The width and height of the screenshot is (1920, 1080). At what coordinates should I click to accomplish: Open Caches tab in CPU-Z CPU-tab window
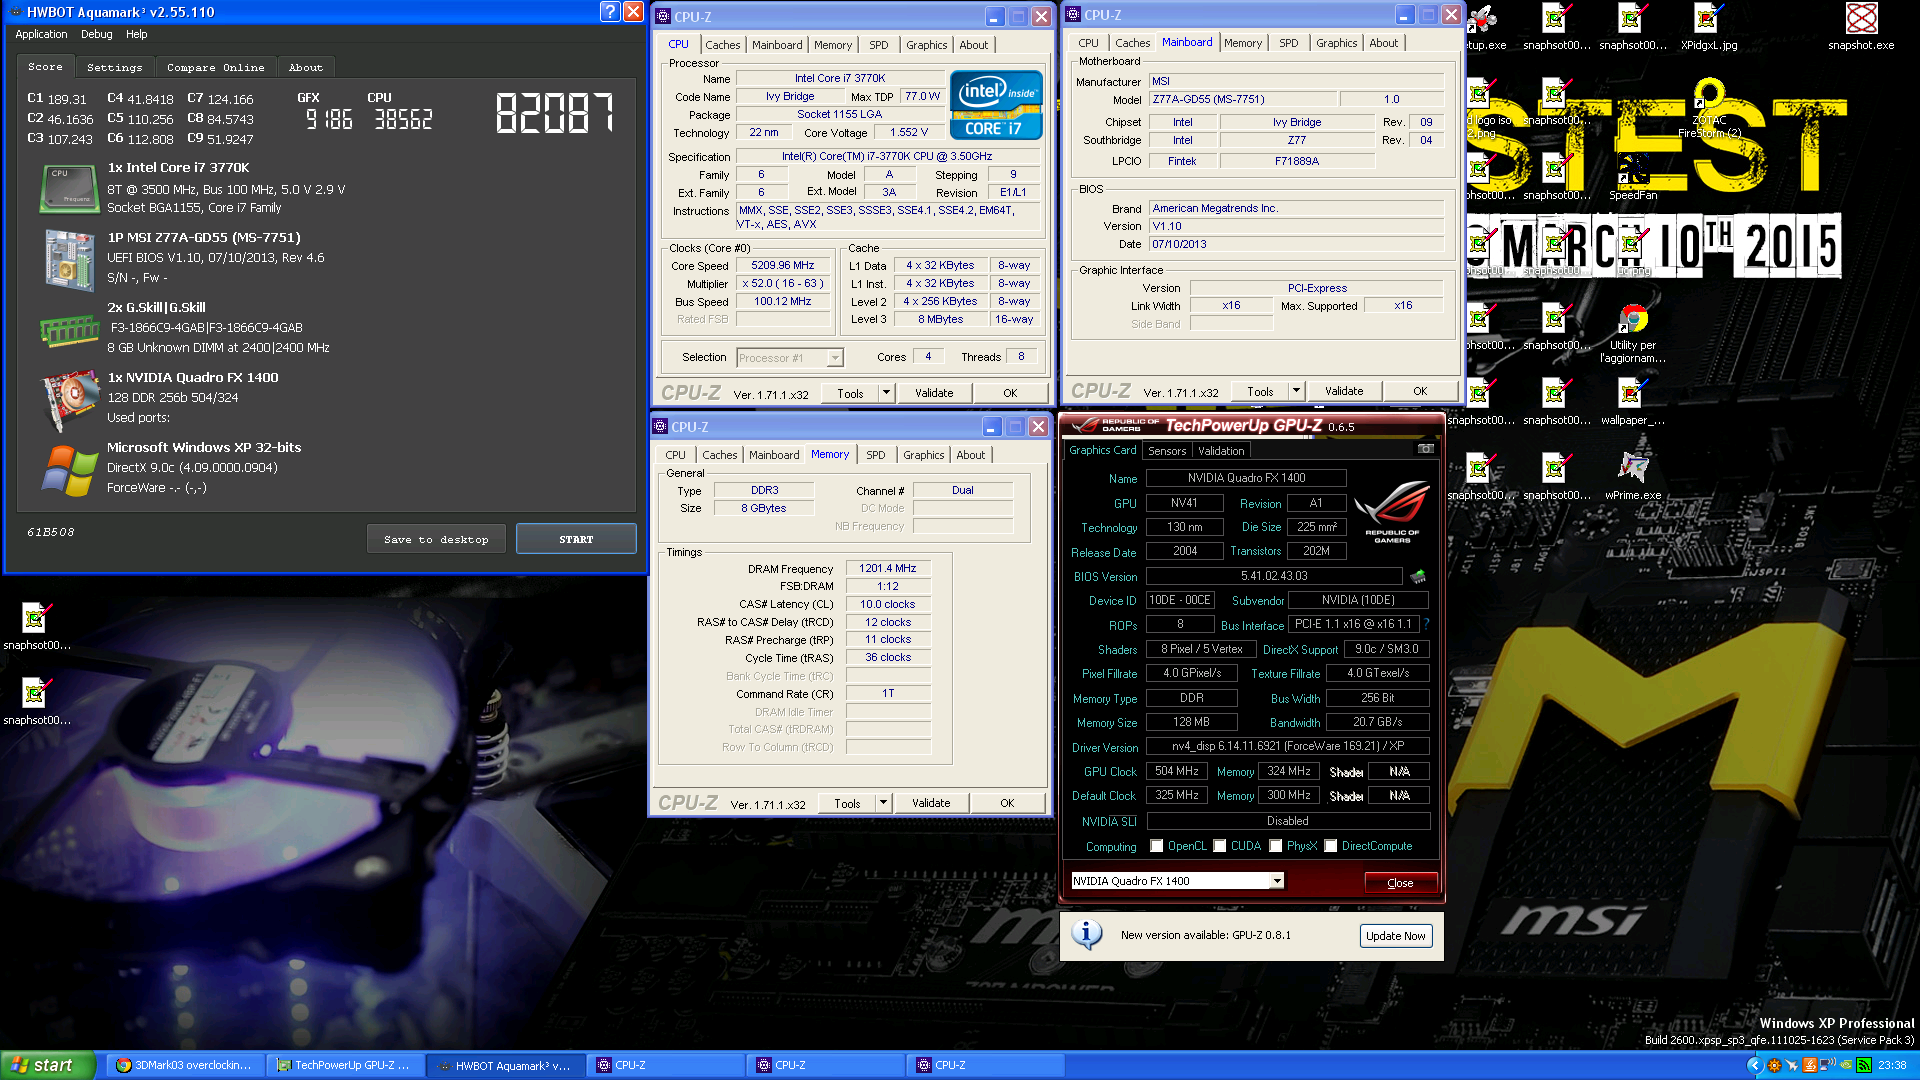coord(722,45)
